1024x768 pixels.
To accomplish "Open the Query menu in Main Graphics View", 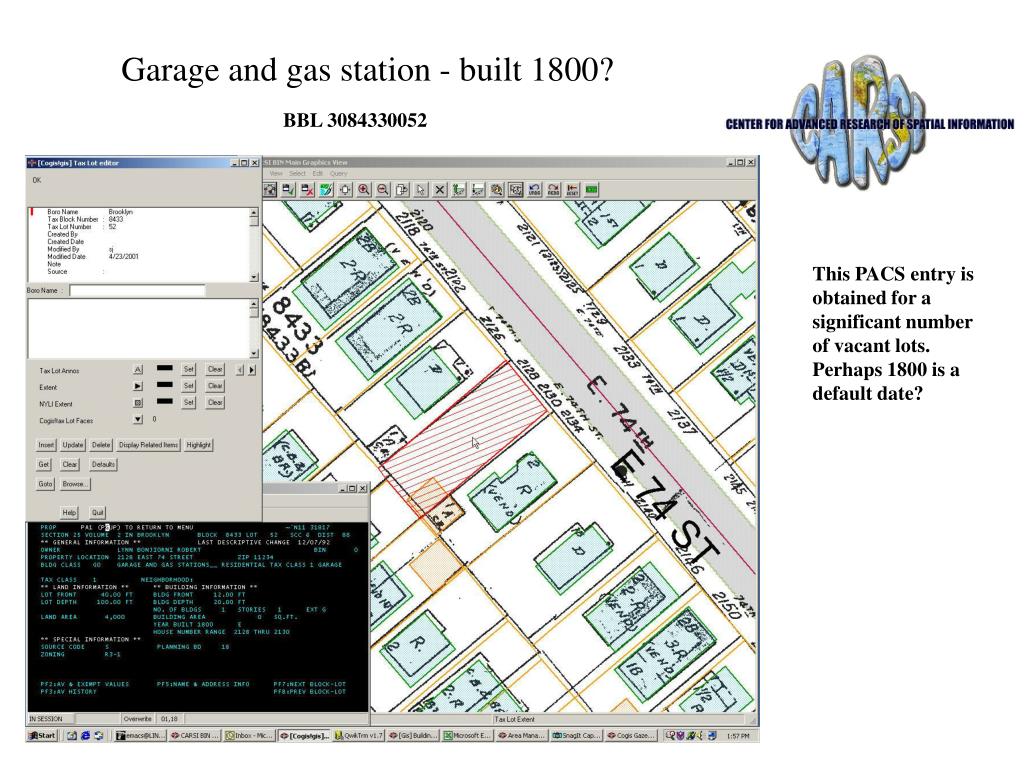I will [338, 174].
